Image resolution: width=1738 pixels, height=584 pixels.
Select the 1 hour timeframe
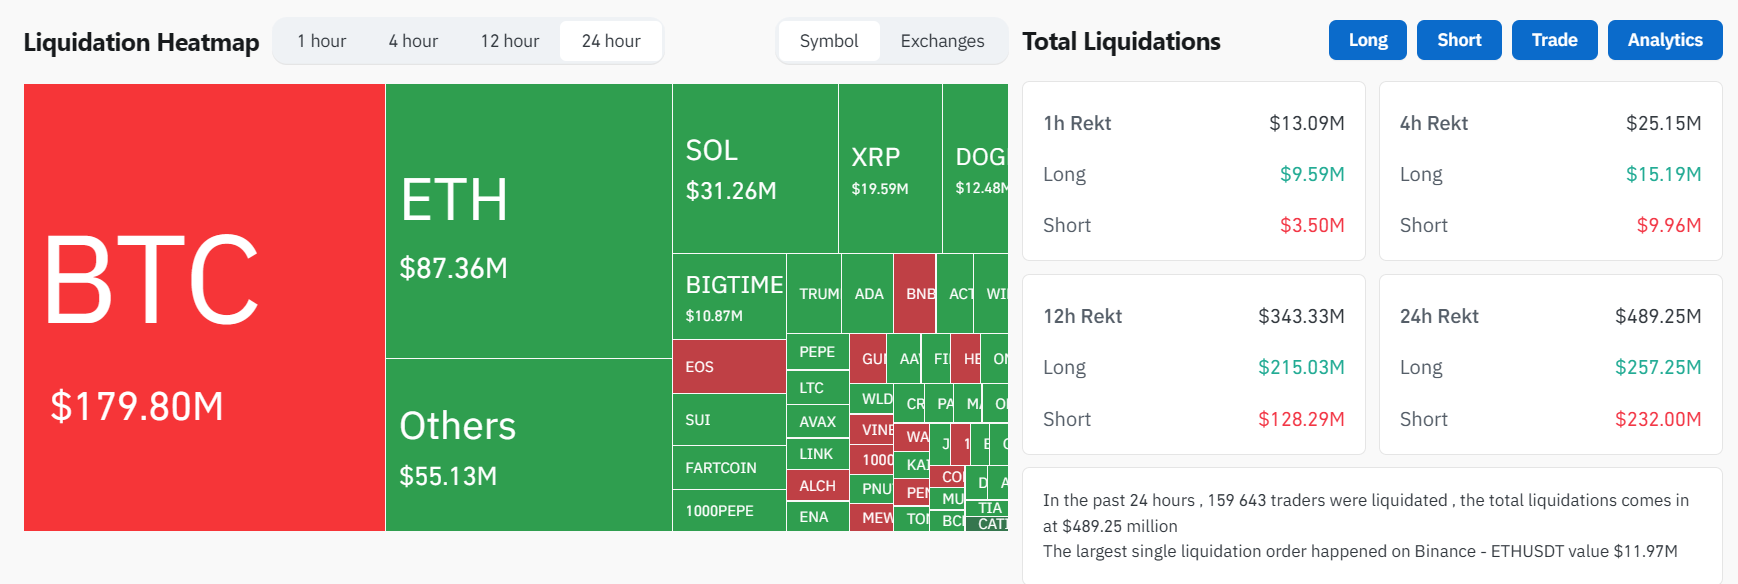[x=322, y=41]
